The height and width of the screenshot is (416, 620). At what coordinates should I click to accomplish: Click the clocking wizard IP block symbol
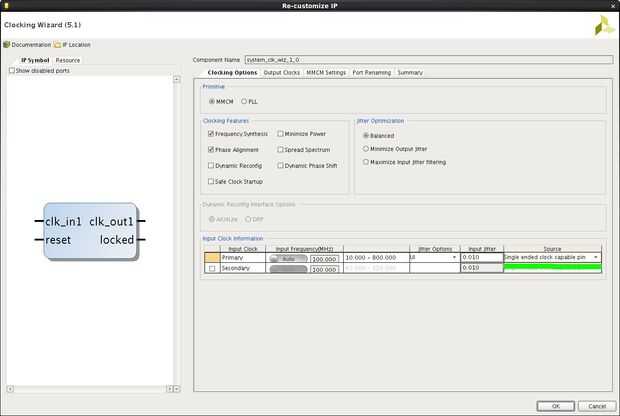click(x=90, y=231)
